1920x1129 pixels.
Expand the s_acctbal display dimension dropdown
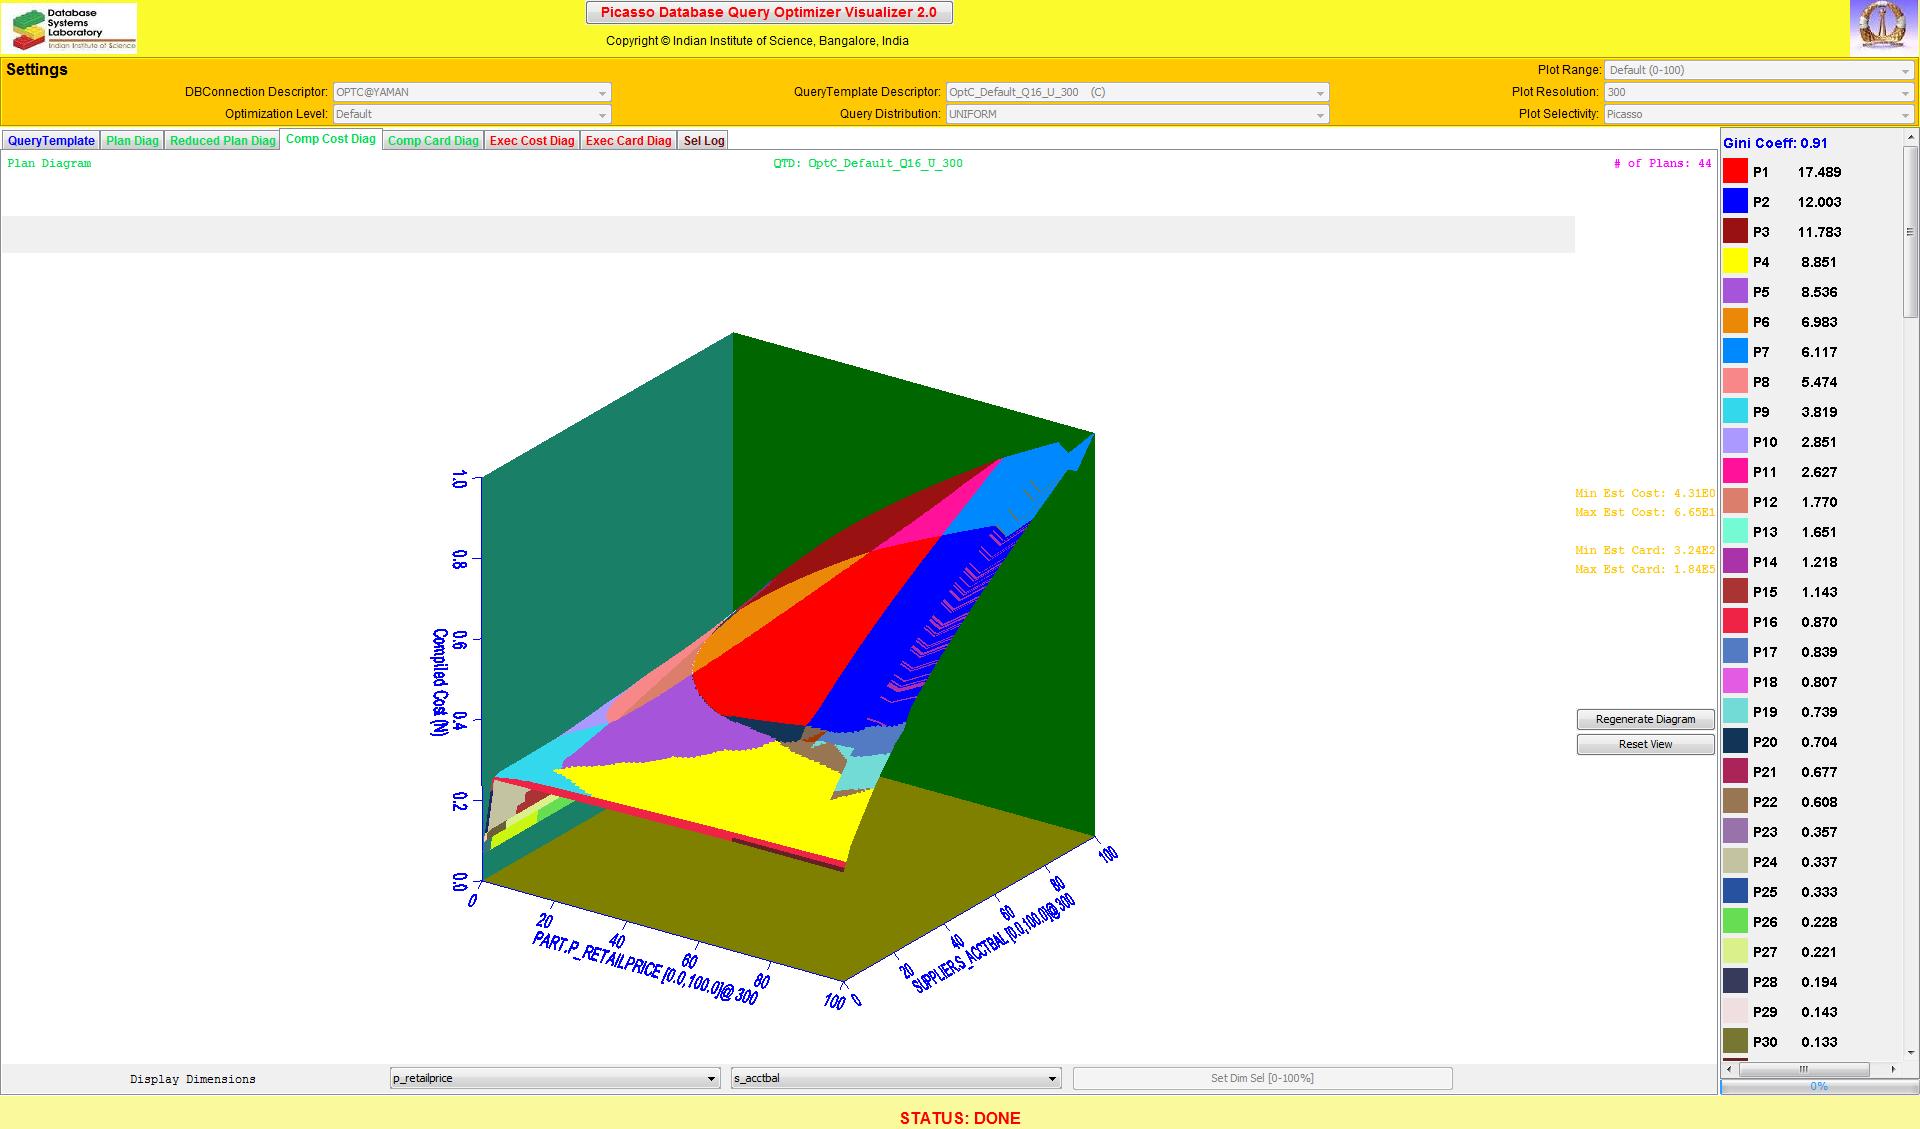896,1078
